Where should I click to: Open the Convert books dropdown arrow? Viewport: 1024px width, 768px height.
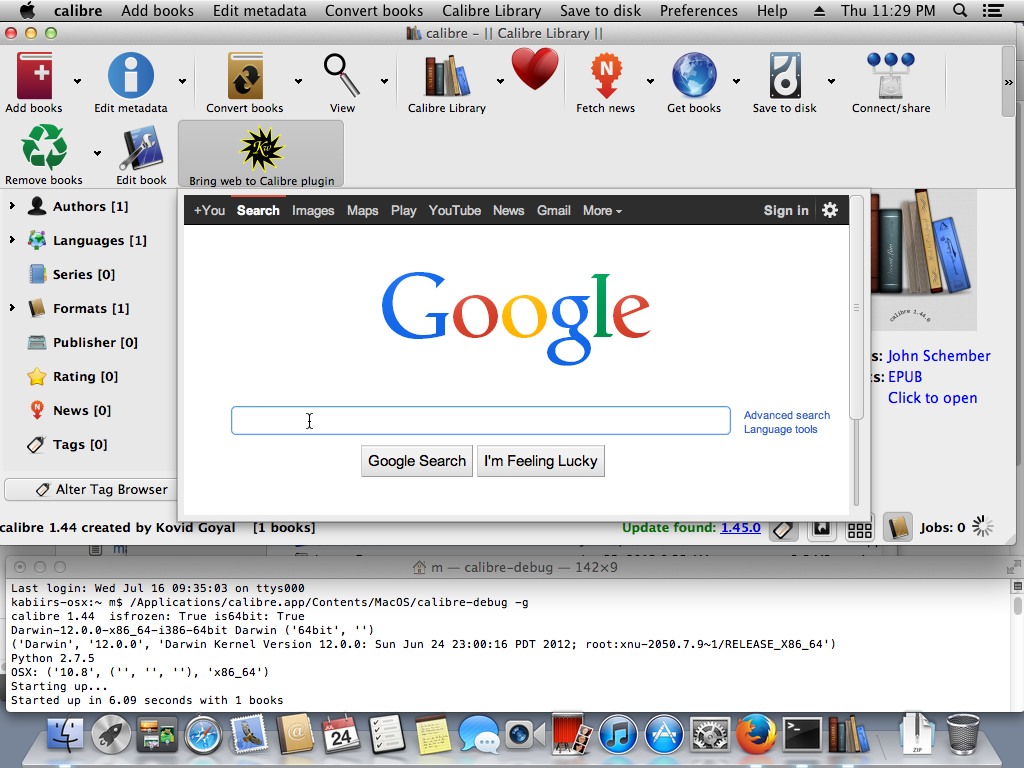point(298,82)
